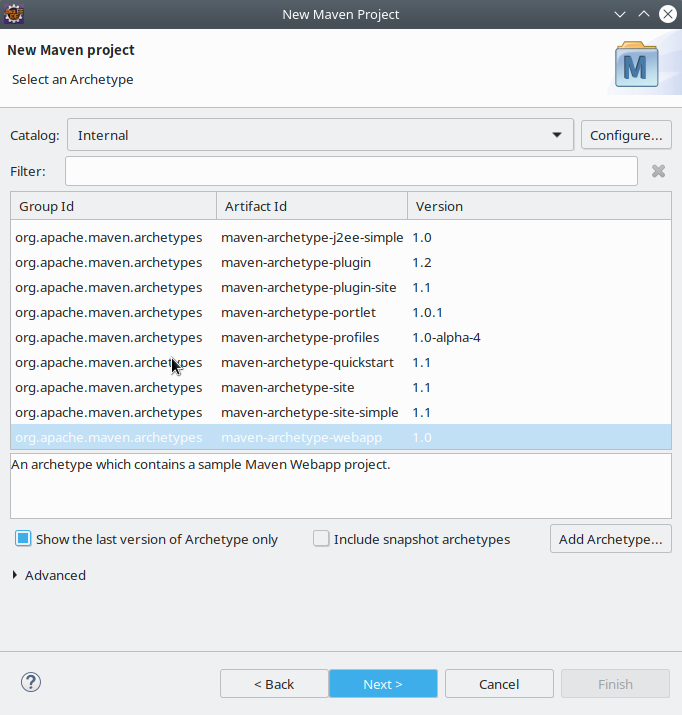
Task: Minimize dialog with the down chevron icon
Action: (x=620, y=14)
